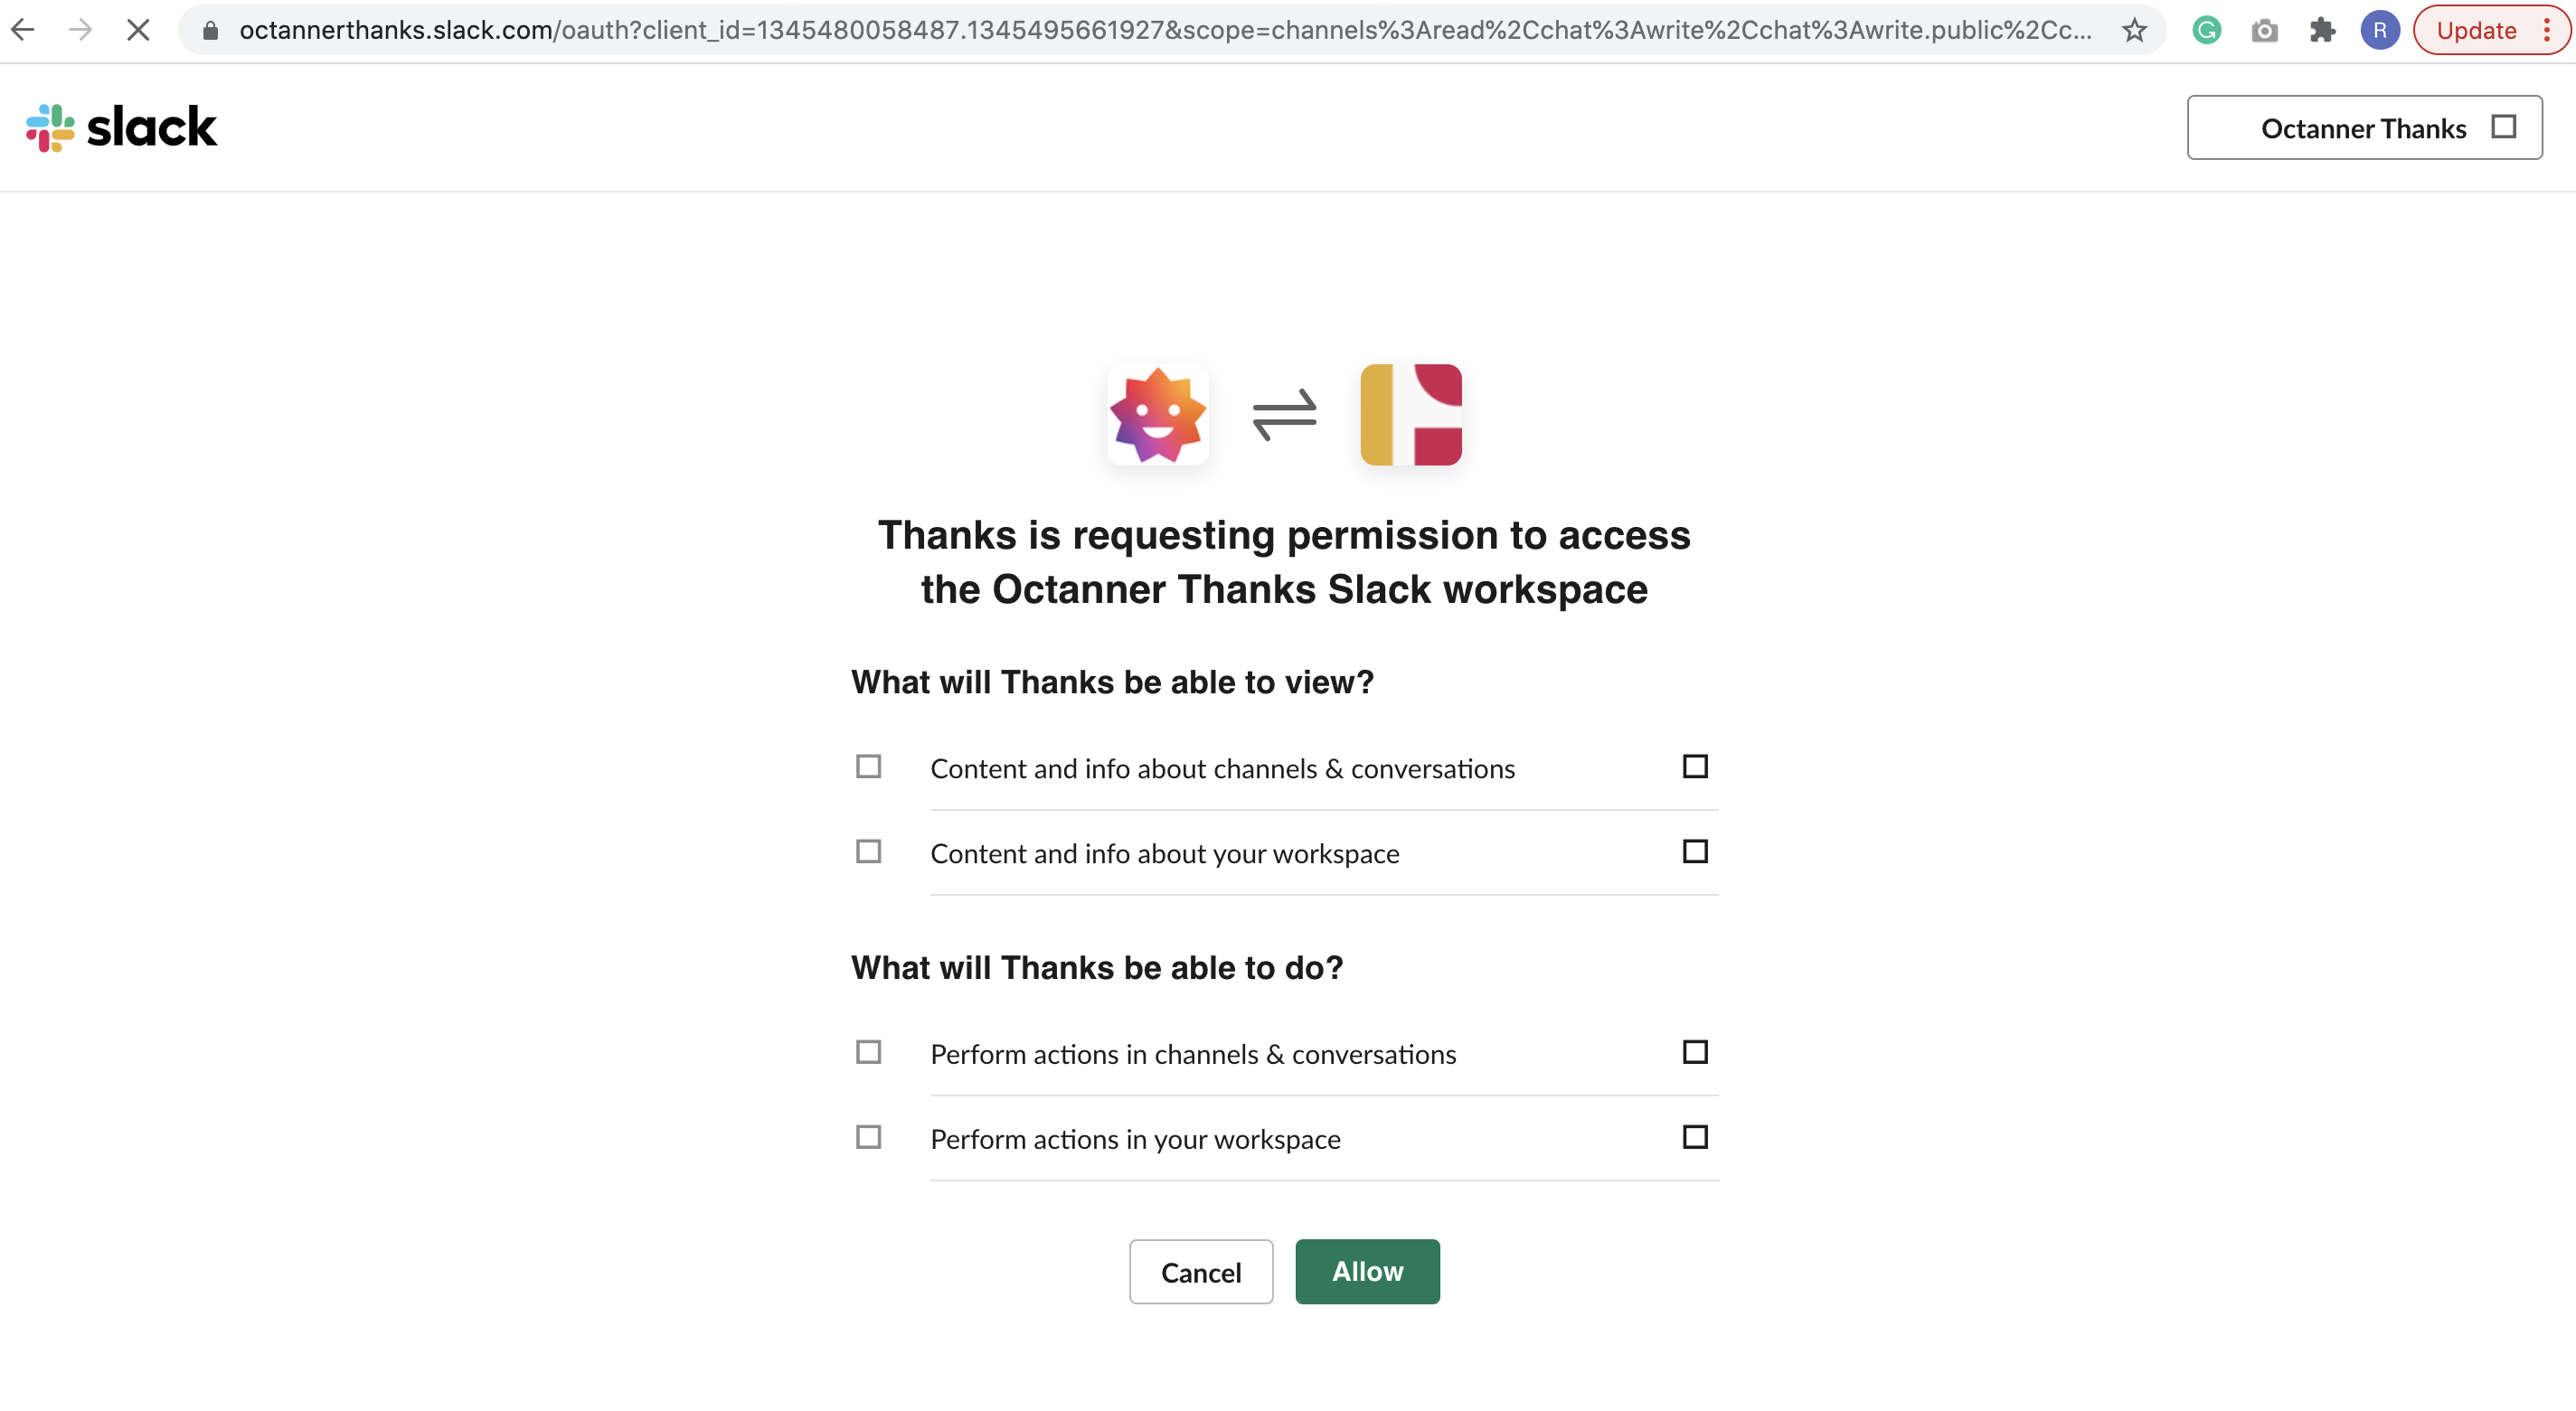Open the Chrome profile avatar R

tap(2379, 31)
